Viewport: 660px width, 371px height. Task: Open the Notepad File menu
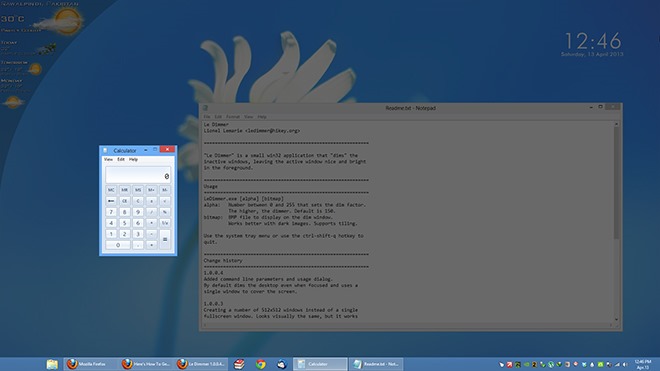tap(207, 117)
